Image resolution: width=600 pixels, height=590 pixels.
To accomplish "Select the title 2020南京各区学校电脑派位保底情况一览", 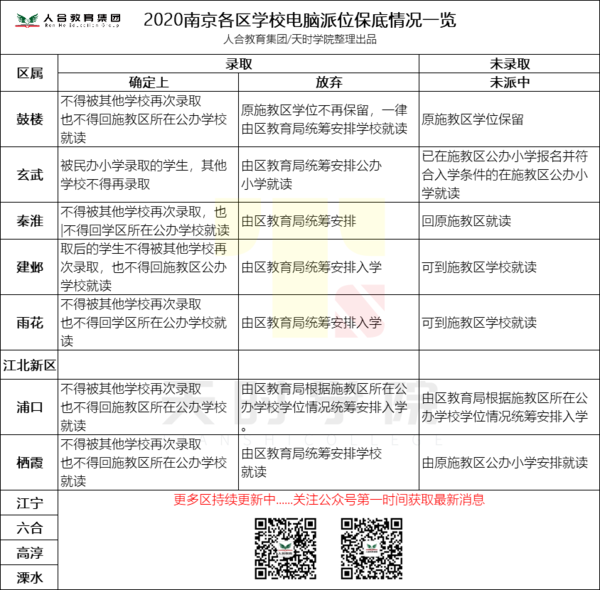I will [x=300, y=20].
